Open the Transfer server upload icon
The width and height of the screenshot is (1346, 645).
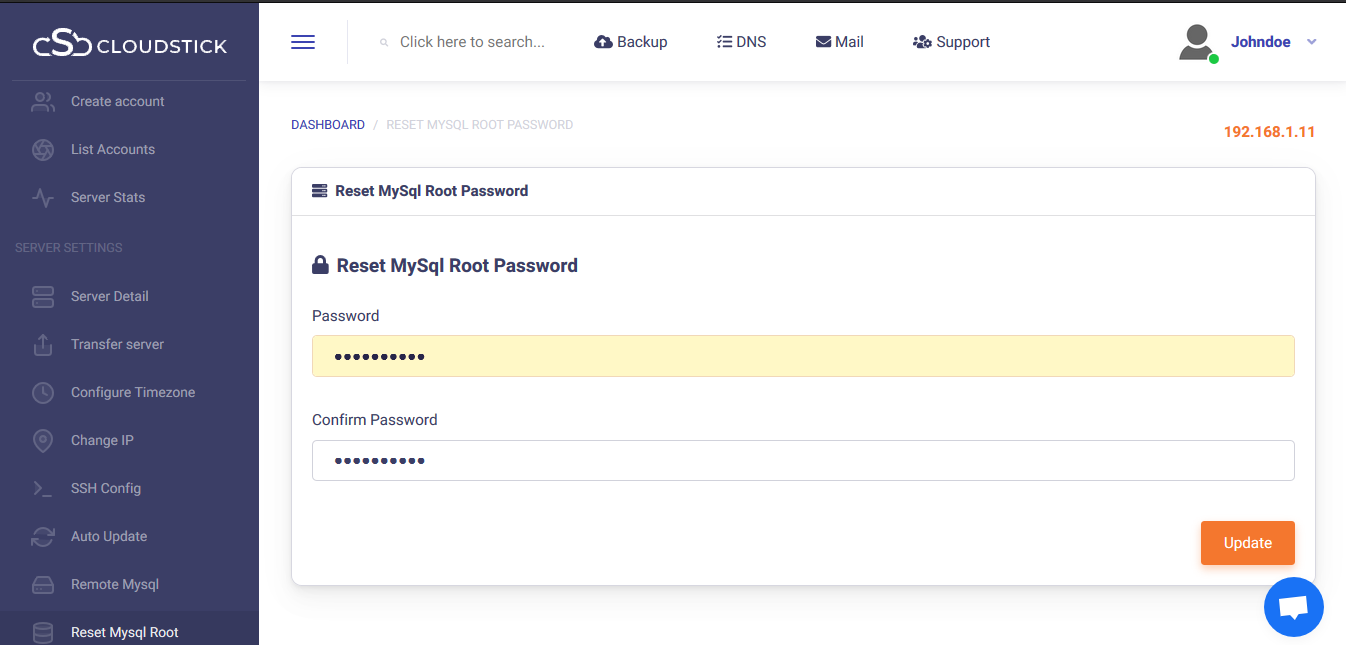[x=43, y=344]
